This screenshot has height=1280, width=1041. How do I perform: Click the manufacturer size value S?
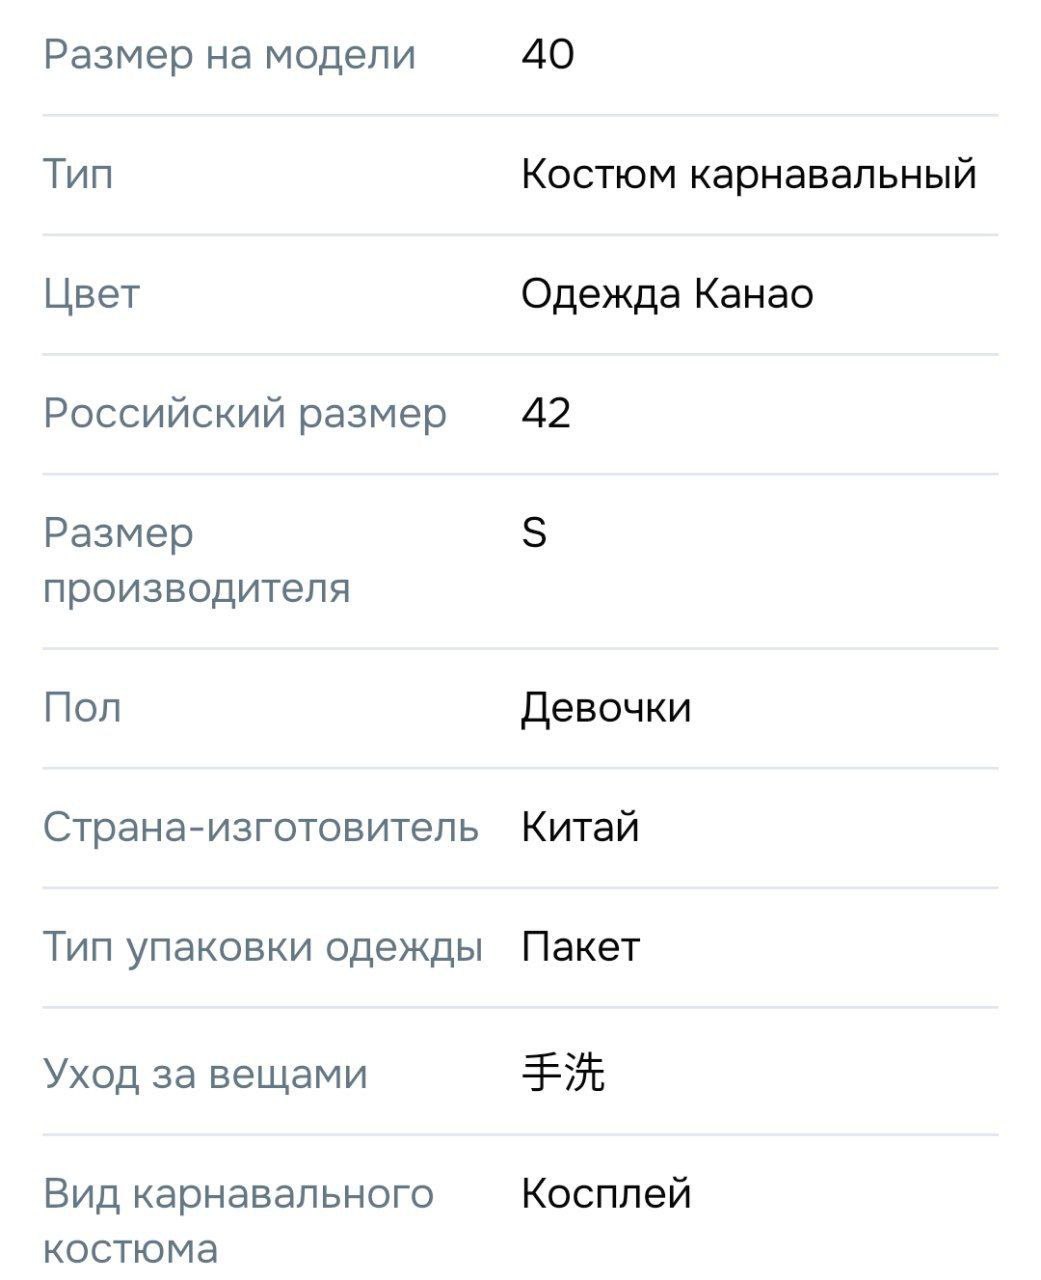point(534,533)
